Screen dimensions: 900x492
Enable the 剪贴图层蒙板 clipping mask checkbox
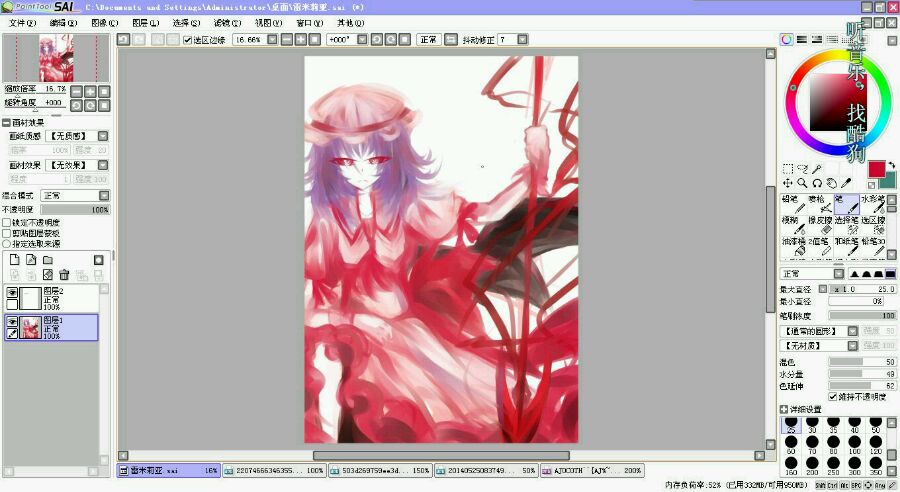(x=7, y=233)
